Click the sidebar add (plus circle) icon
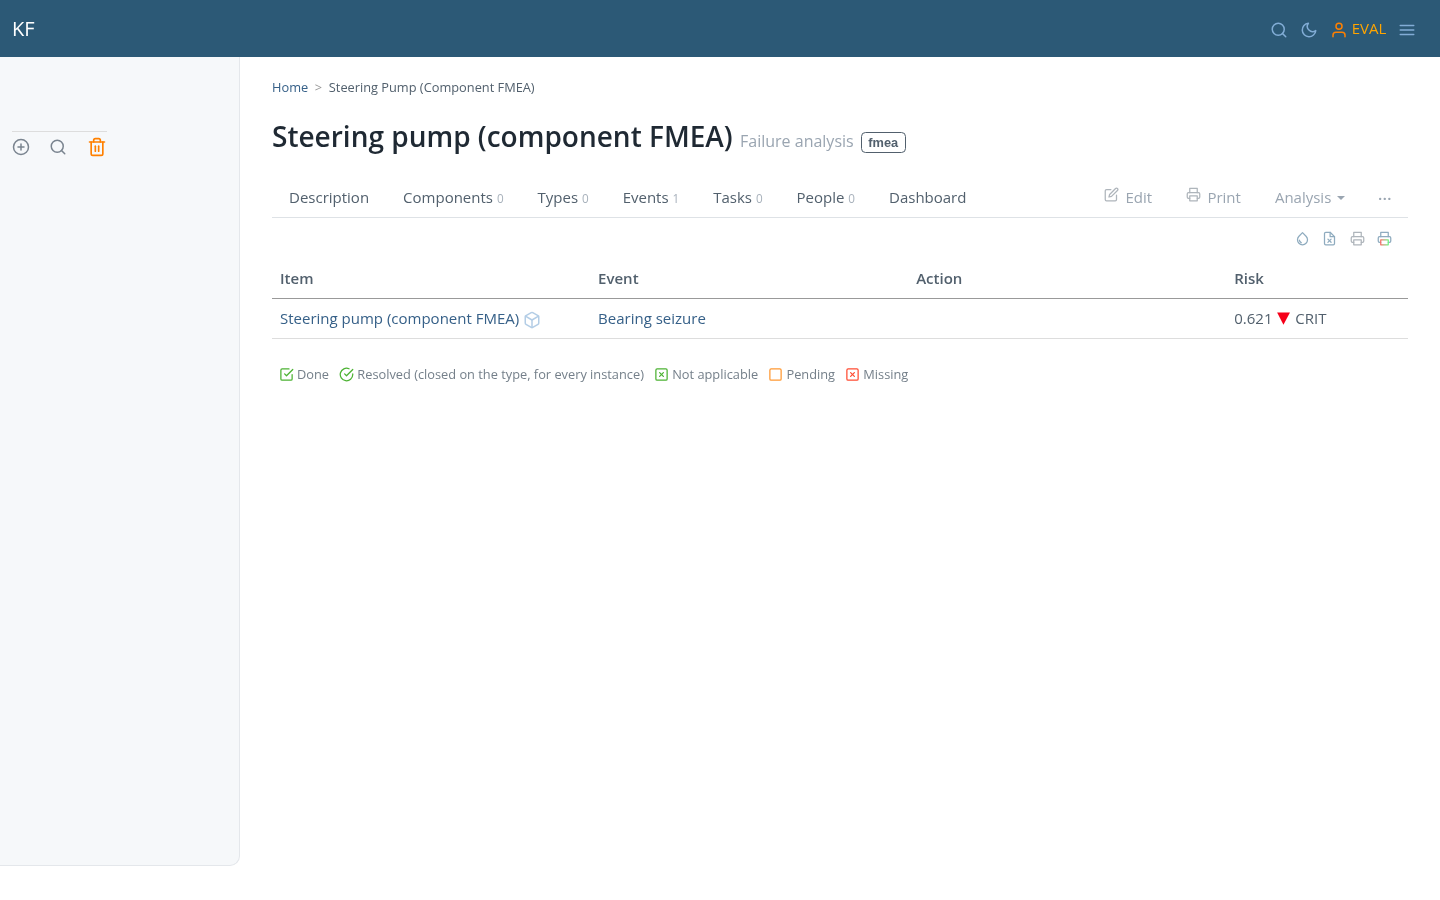 [21, 147]
